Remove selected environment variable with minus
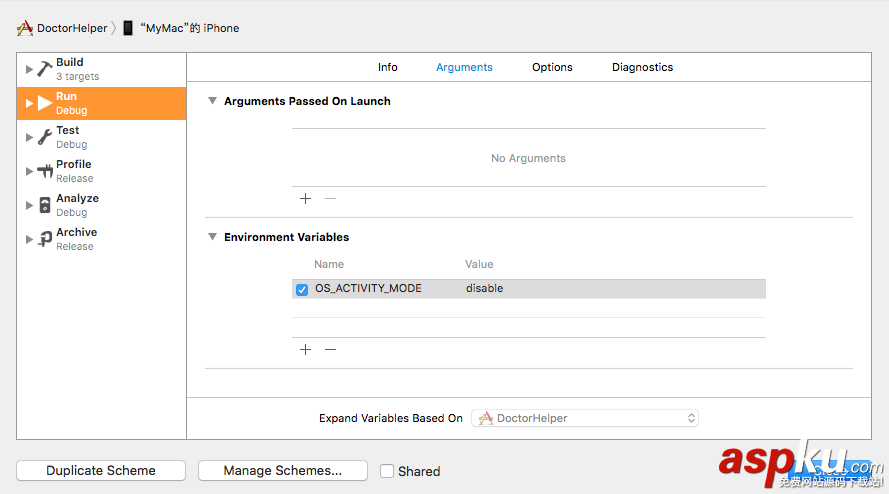 coord(331,349)
